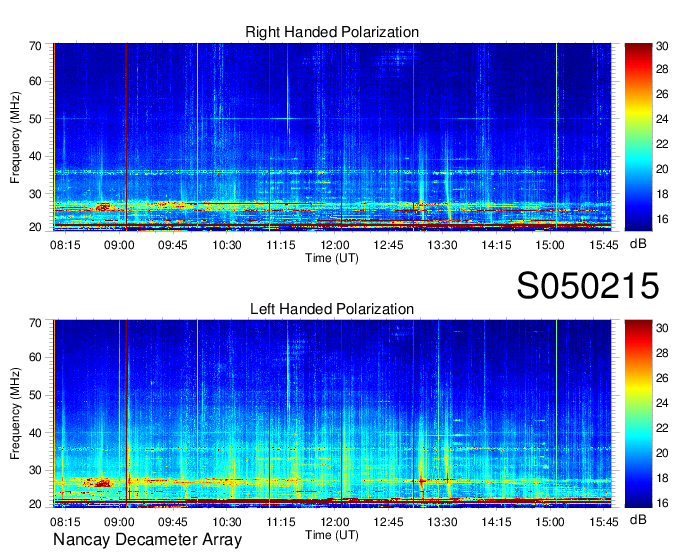
Task: Click the 08:15 time tick on bottom plot
Action: point(65,522)
